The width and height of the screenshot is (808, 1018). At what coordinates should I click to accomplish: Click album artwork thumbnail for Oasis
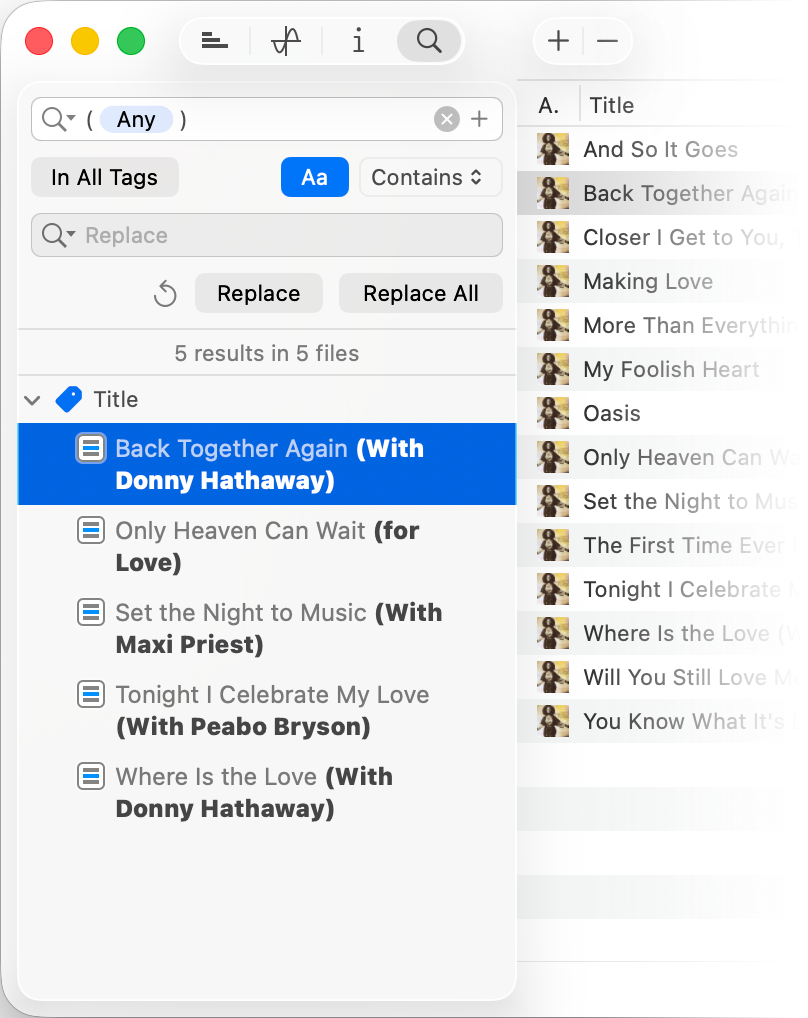pyautogui.click(x=553, y=414)
